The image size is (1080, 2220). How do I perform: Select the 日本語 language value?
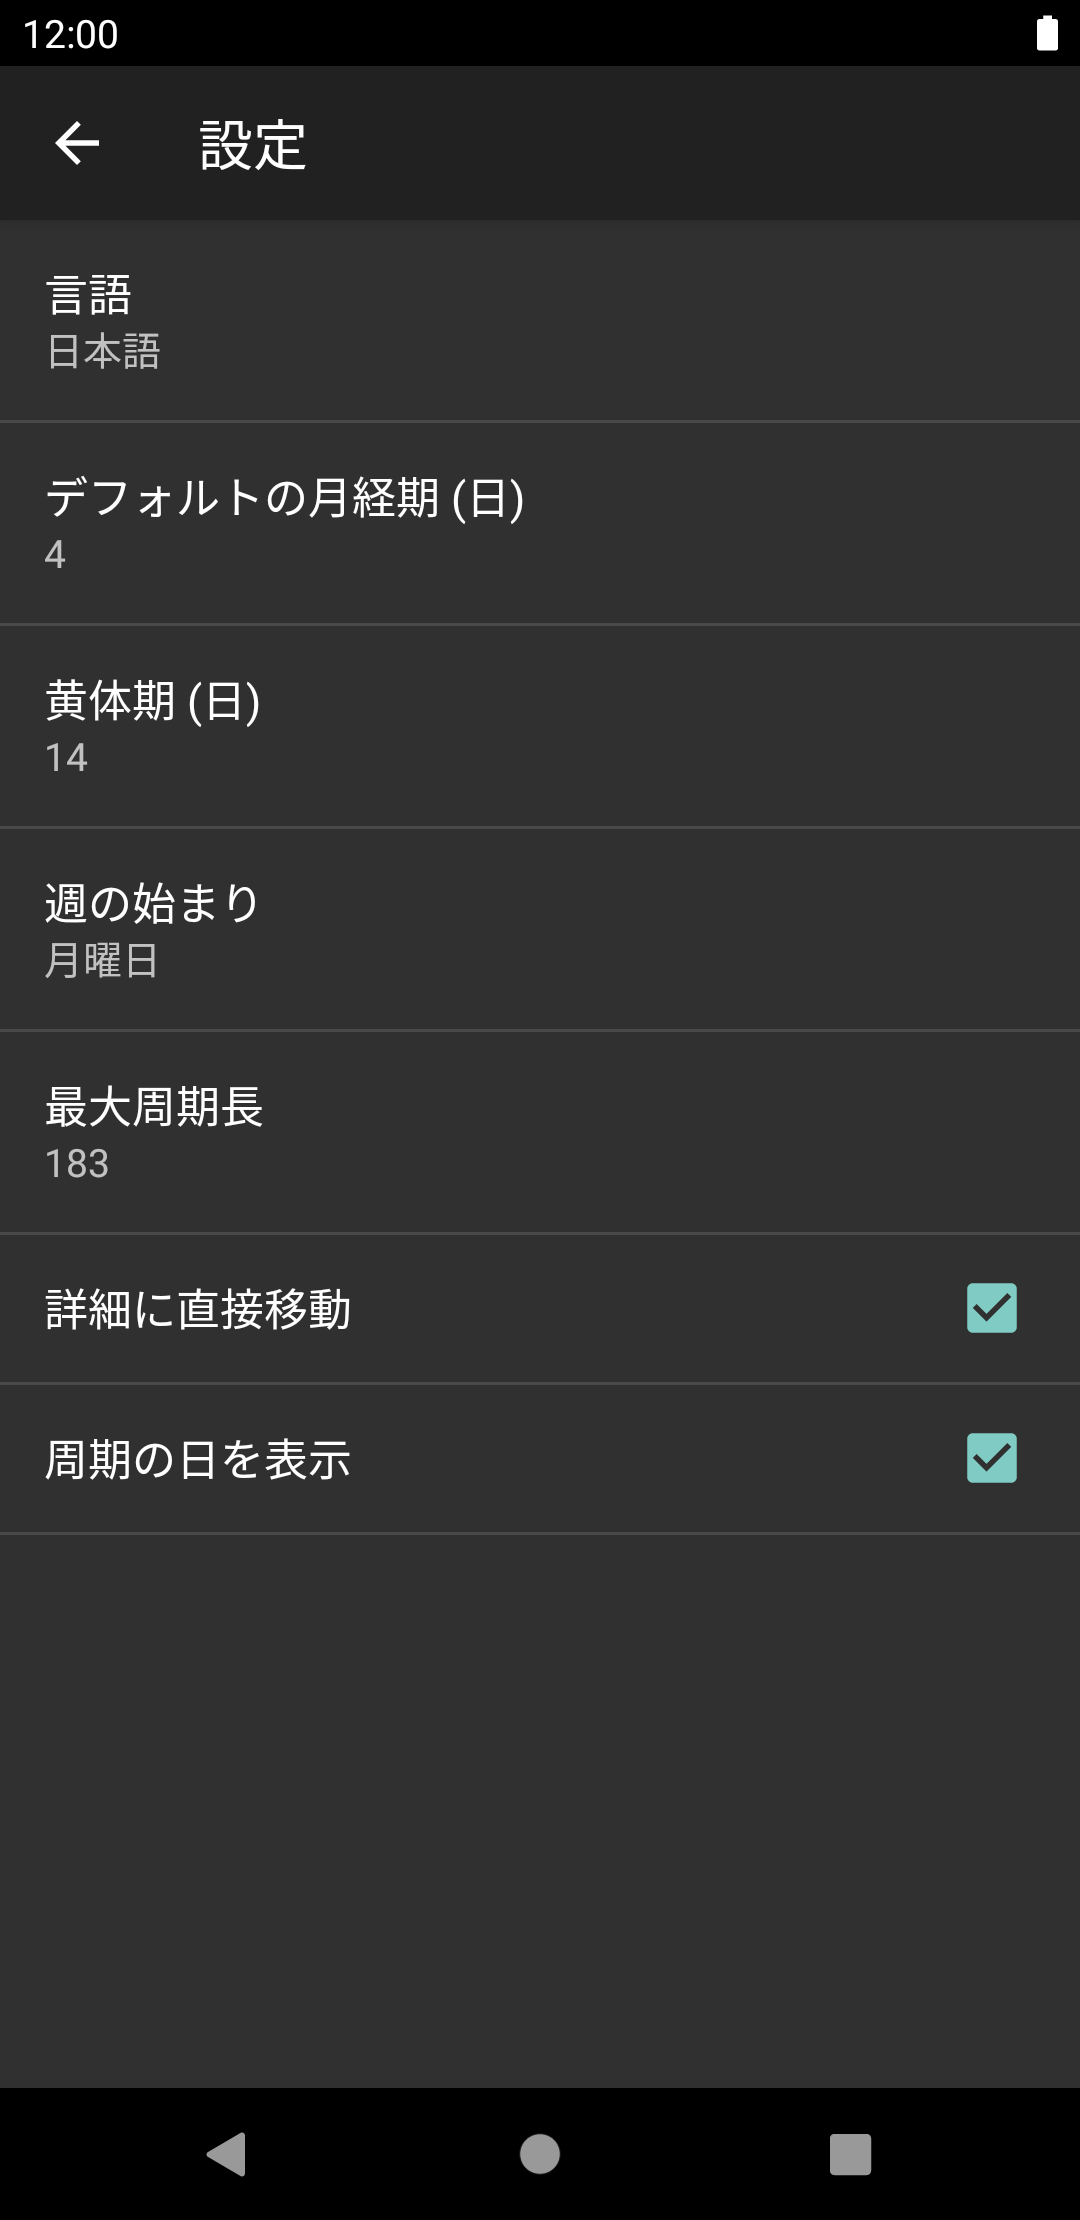tap(104, 352)
